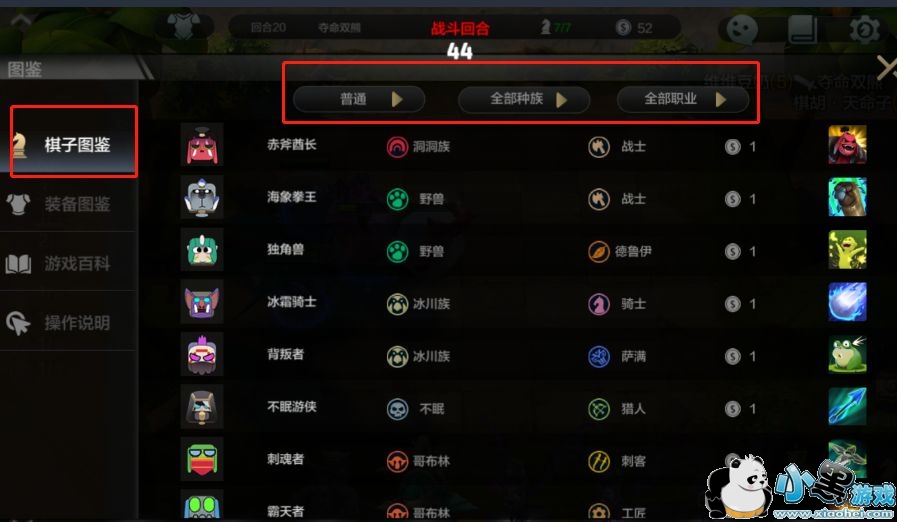Click the 不眠游侠 arrow skill icon
This screenshot has height=522, width=897.
(847, 406)
